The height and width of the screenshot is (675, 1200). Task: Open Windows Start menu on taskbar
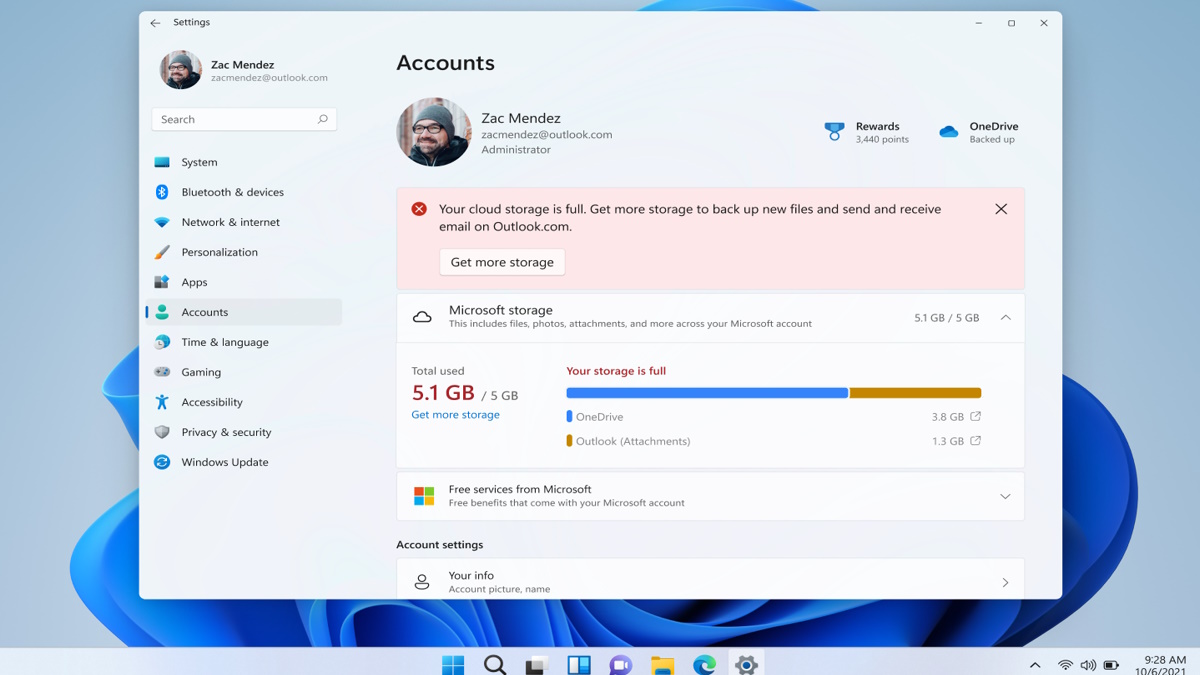[x=453, y=665]
